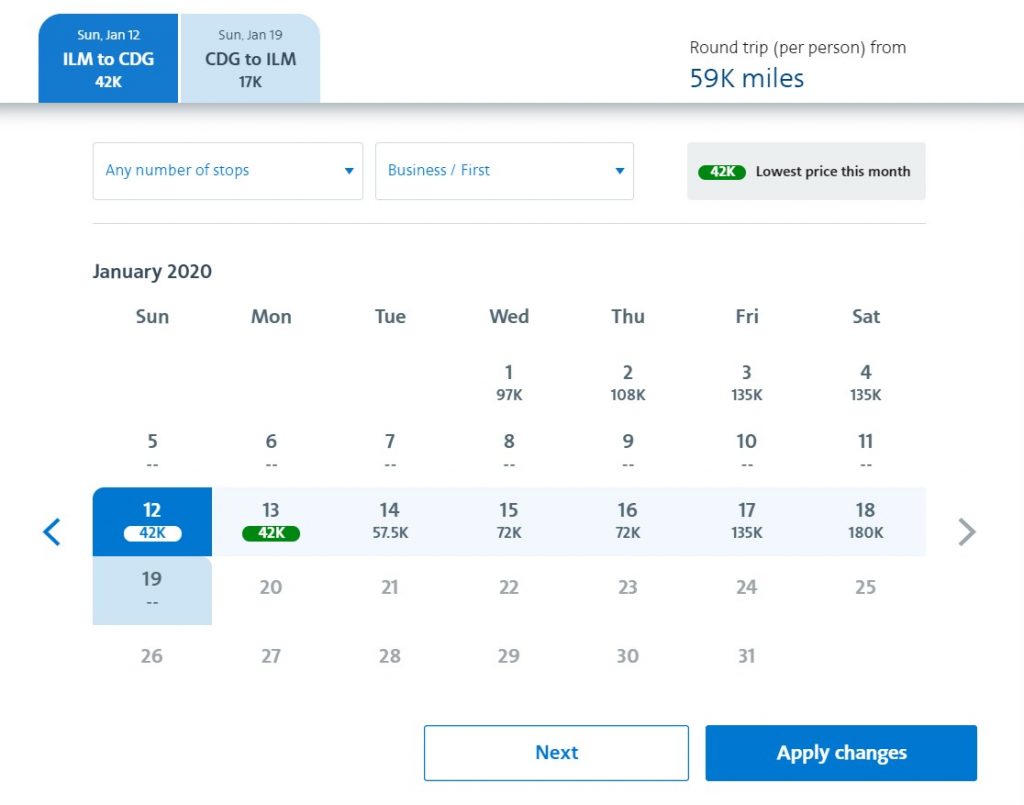
Task: Advance to next month arrow
Action: coord(966,532)
